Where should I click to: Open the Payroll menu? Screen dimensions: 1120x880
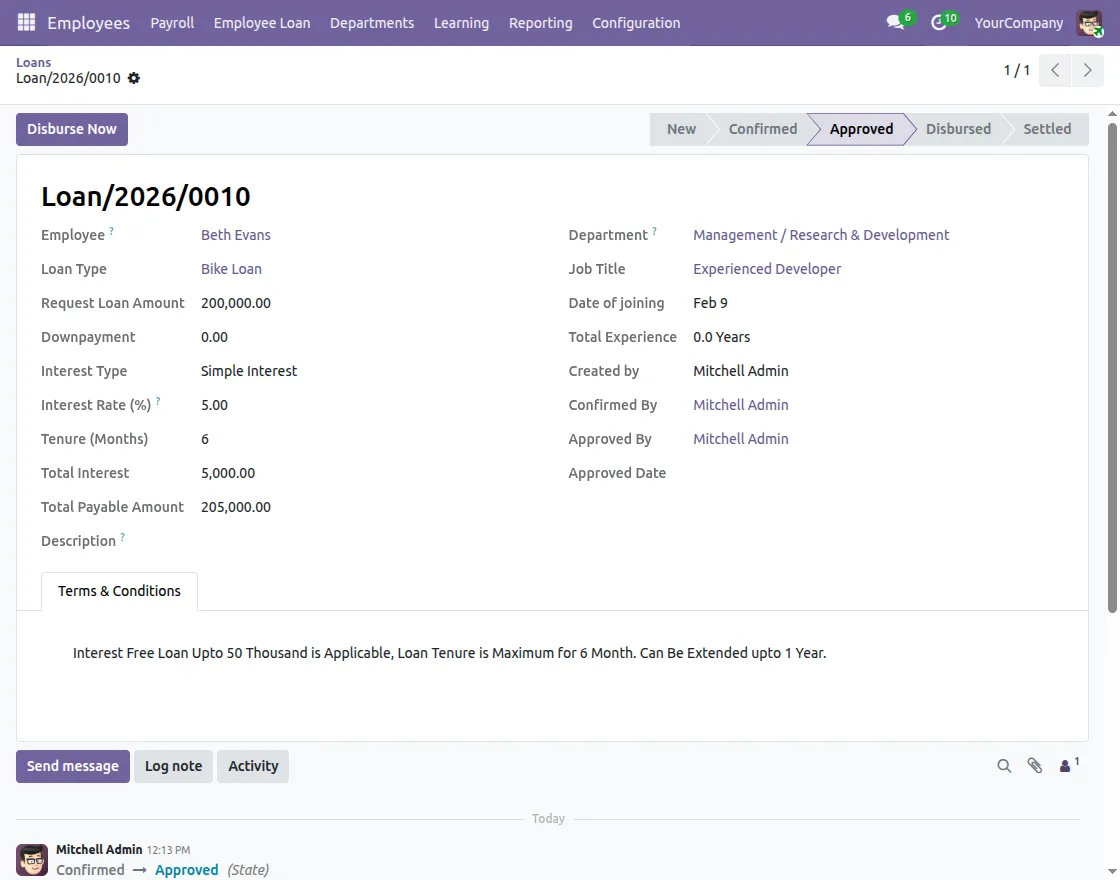pos(172,22)
